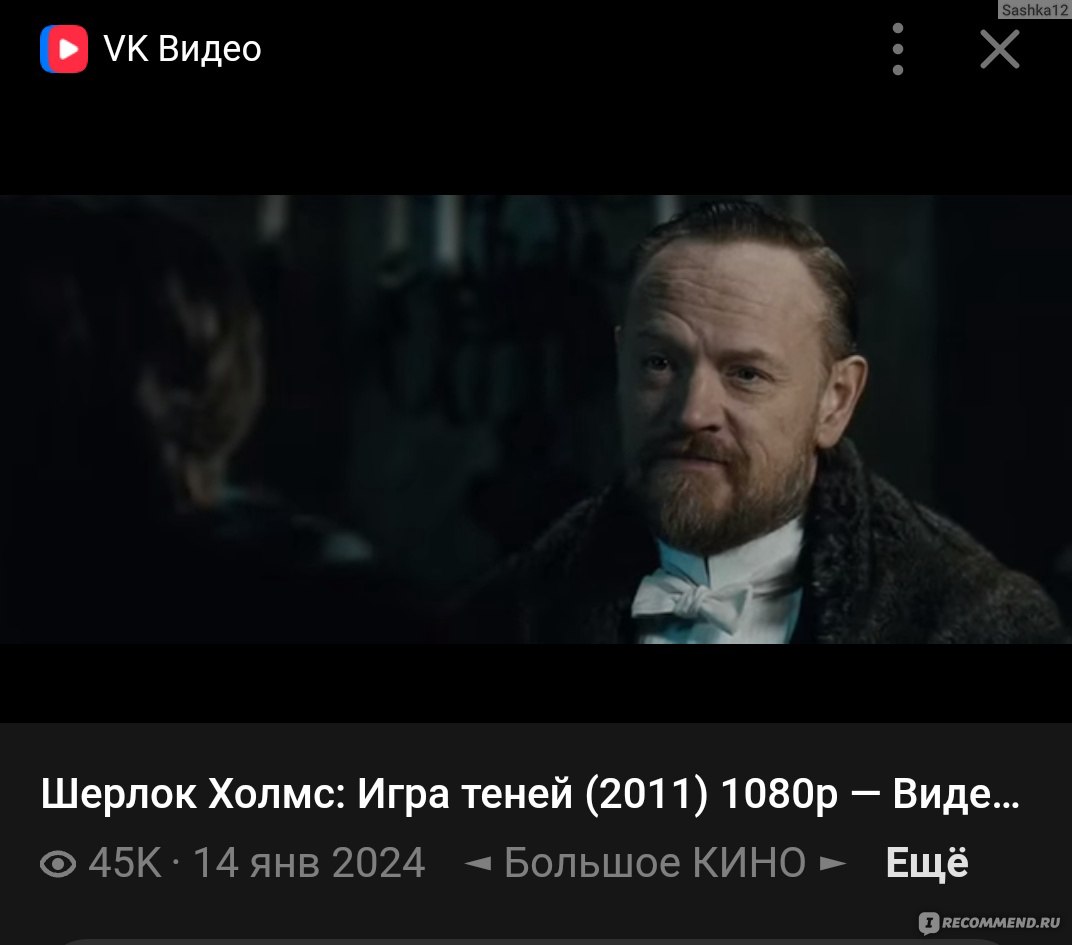Click the 1080p text in the video title
Screen dimensions: 1072x945
[779, 795]
